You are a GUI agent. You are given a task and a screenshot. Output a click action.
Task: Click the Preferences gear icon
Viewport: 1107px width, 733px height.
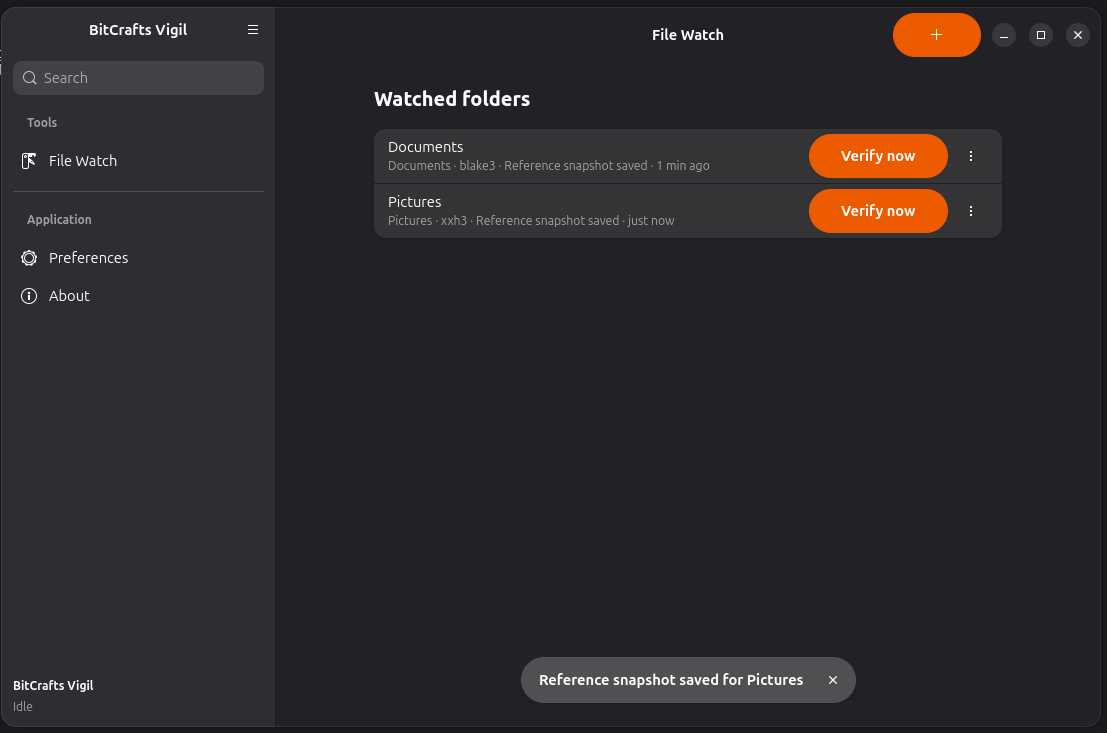click(29, 258)
